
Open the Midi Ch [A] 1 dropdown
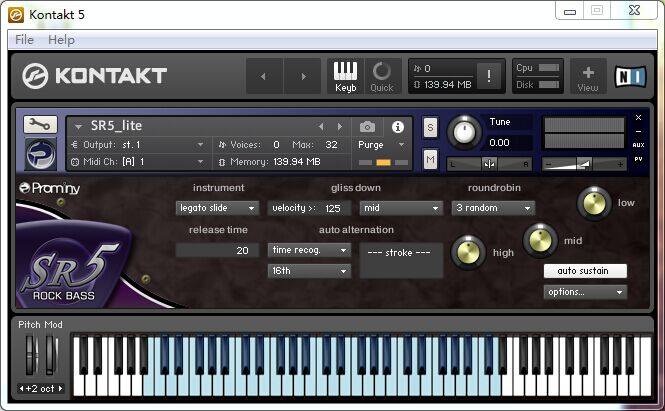pyautogui.click(x=138, y=162)
